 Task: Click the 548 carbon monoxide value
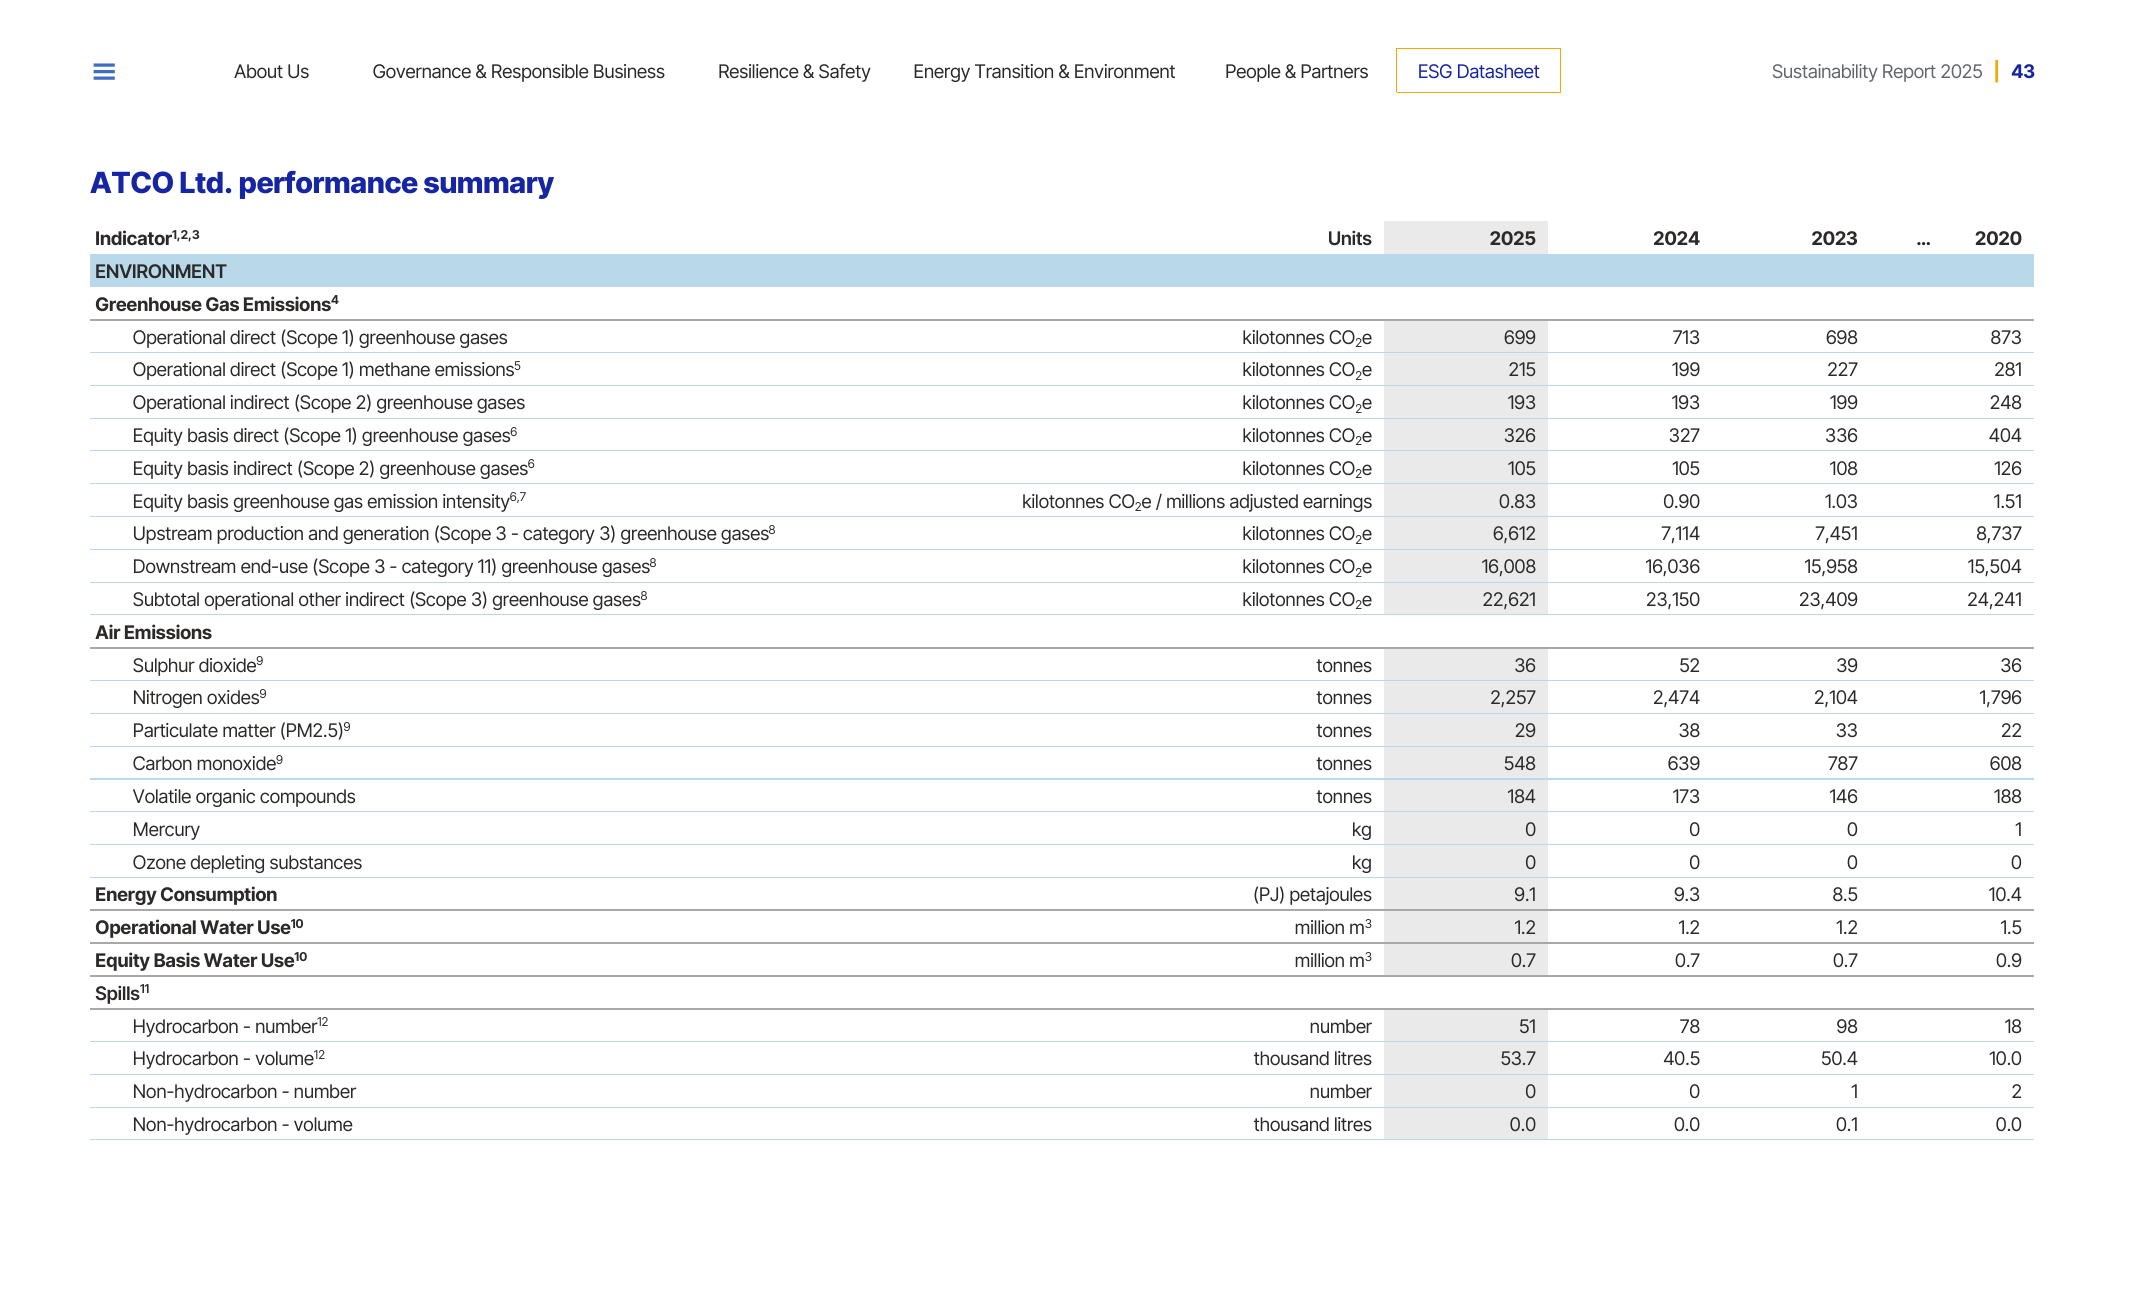[1519, 764]
